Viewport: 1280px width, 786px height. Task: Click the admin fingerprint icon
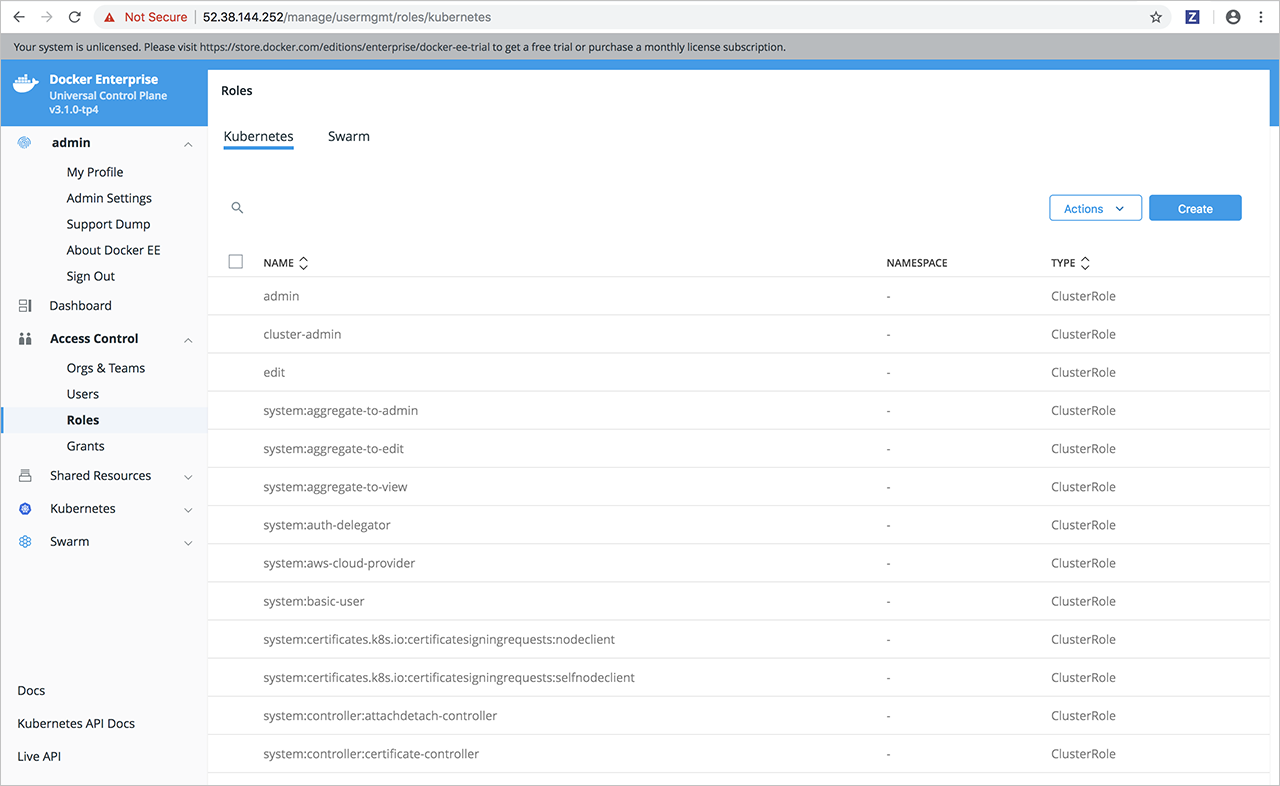[x=25, y=143]
